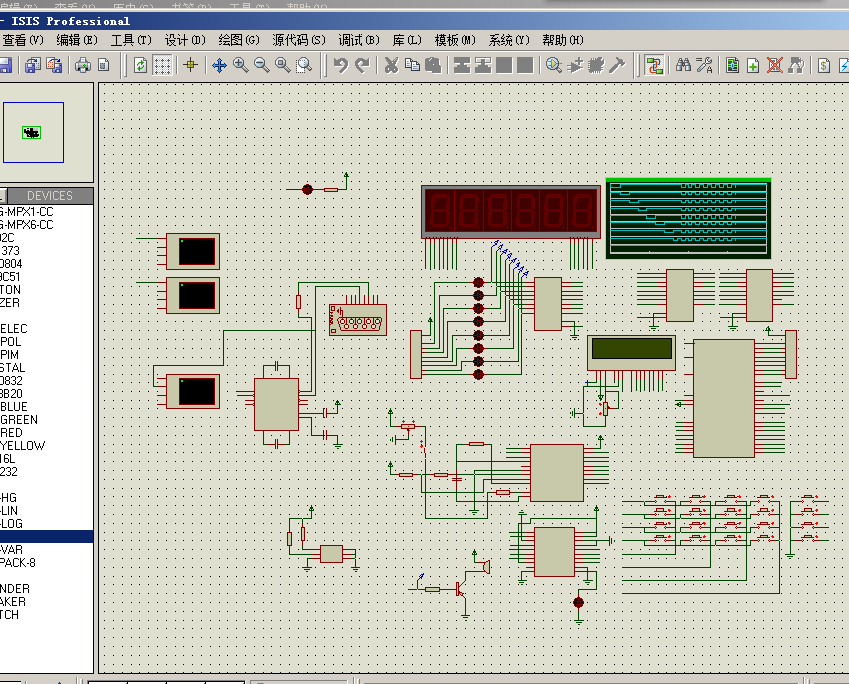Select the green LCD module component

[631, 353]
